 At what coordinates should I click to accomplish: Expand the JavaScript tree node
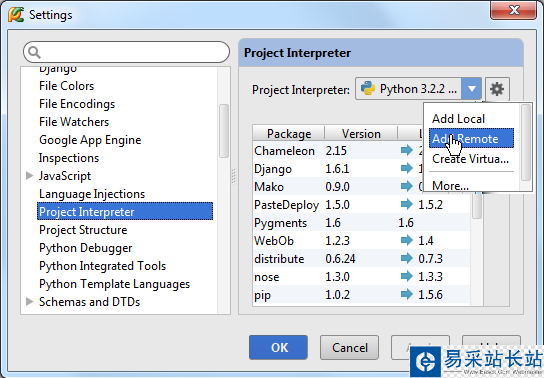30,175
